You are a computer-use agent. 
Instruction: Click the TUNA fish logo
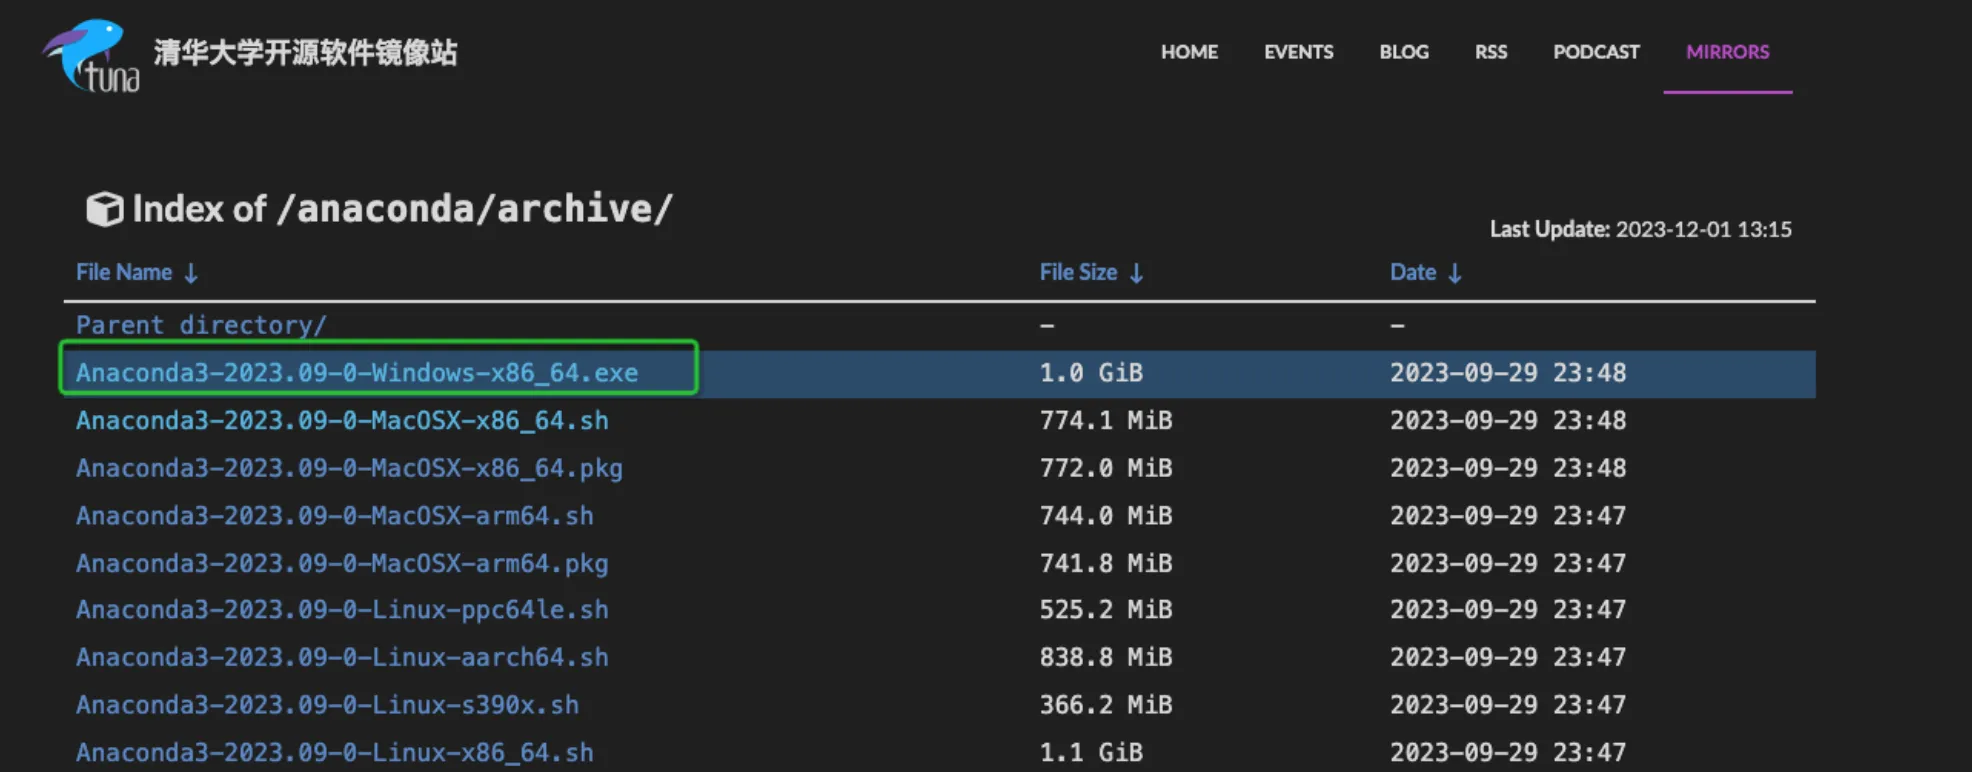(91, 56)
